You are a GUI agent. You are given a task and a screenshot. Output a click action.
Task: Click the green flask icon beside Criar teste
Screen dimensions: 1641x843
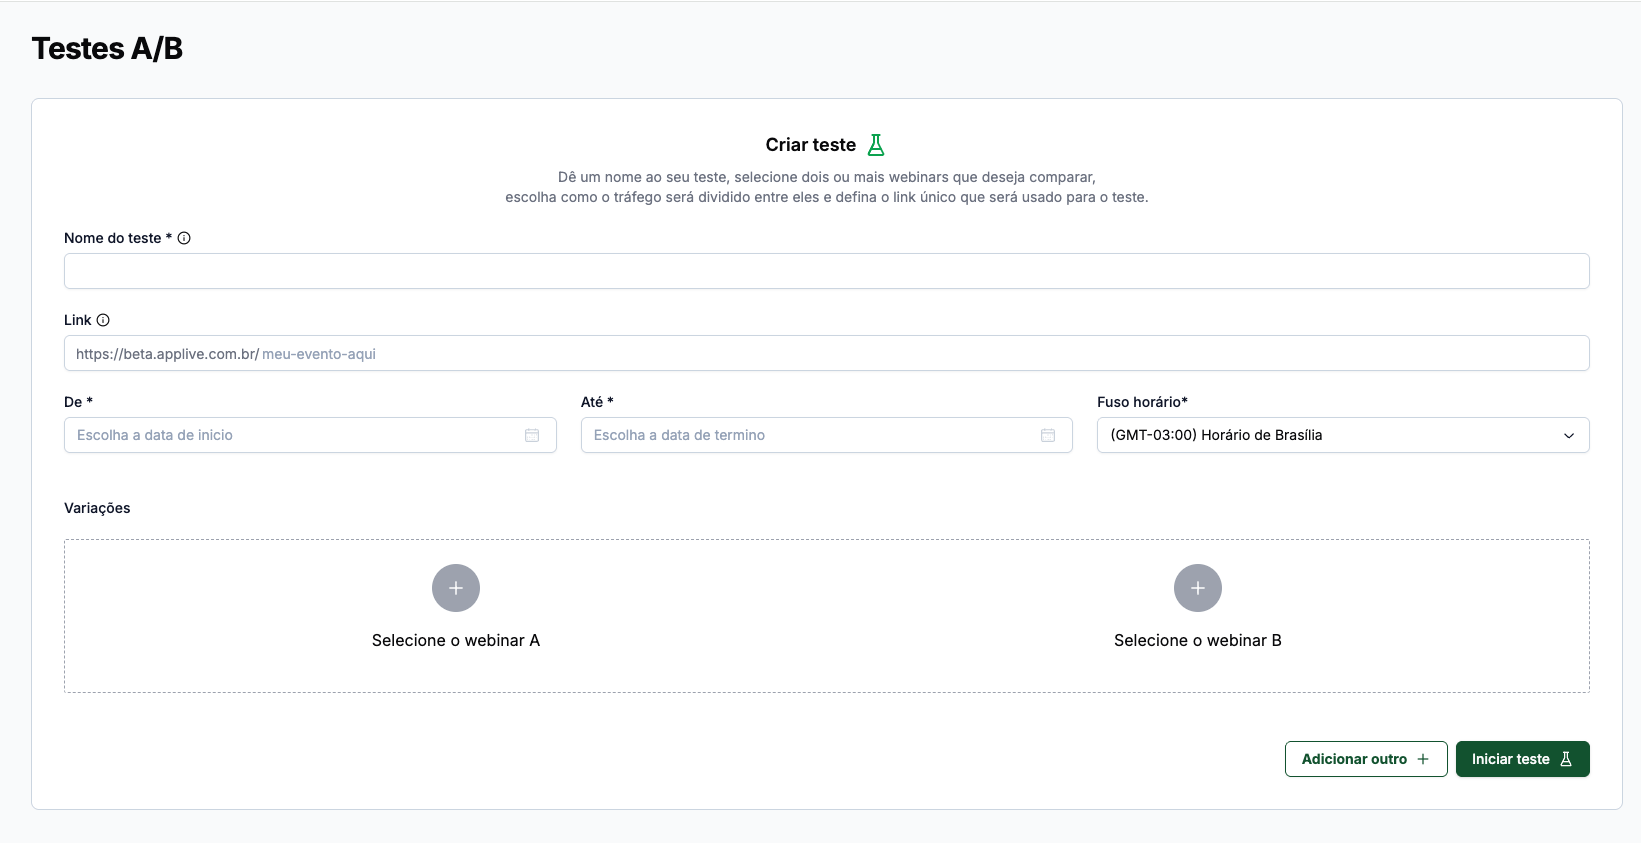point(876,145)
